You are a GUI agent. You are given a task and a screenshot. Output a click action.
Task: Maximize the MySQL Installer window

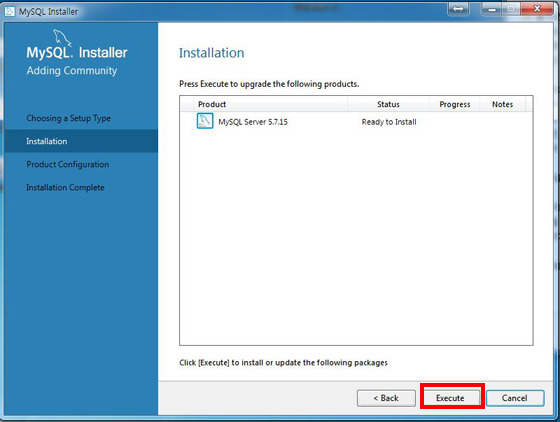pos(511,9)
